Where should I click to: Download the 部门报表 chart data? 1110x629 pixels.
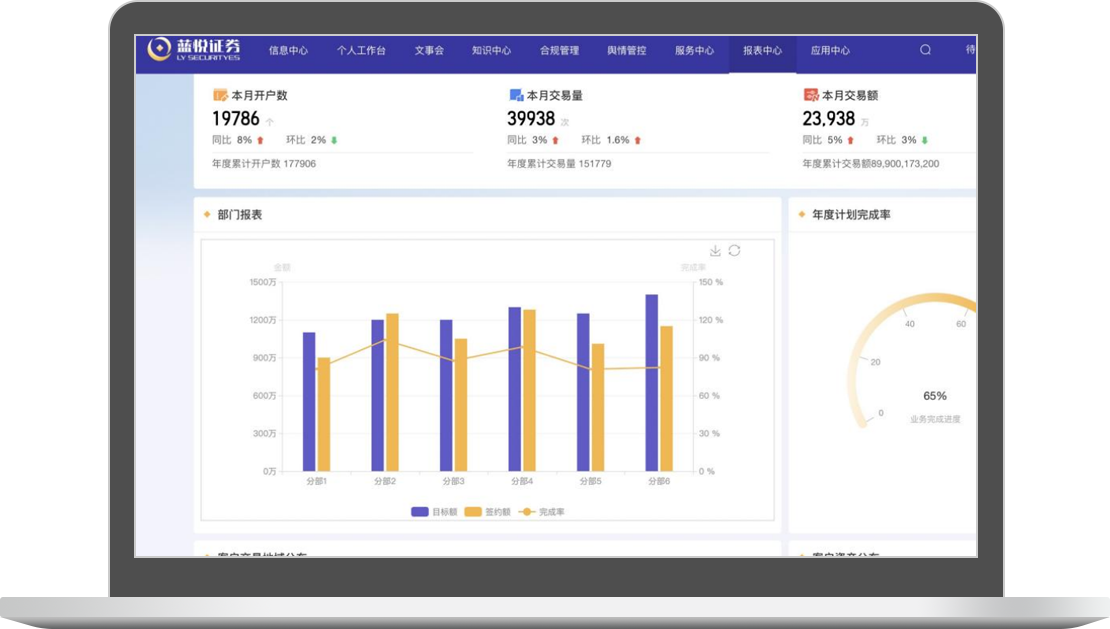[x=715, y=251]
